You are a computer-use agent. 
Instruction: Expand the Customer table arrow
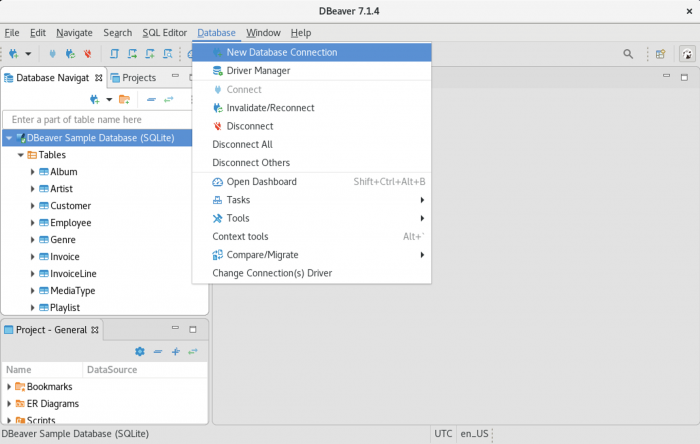(x=32, y=206)
